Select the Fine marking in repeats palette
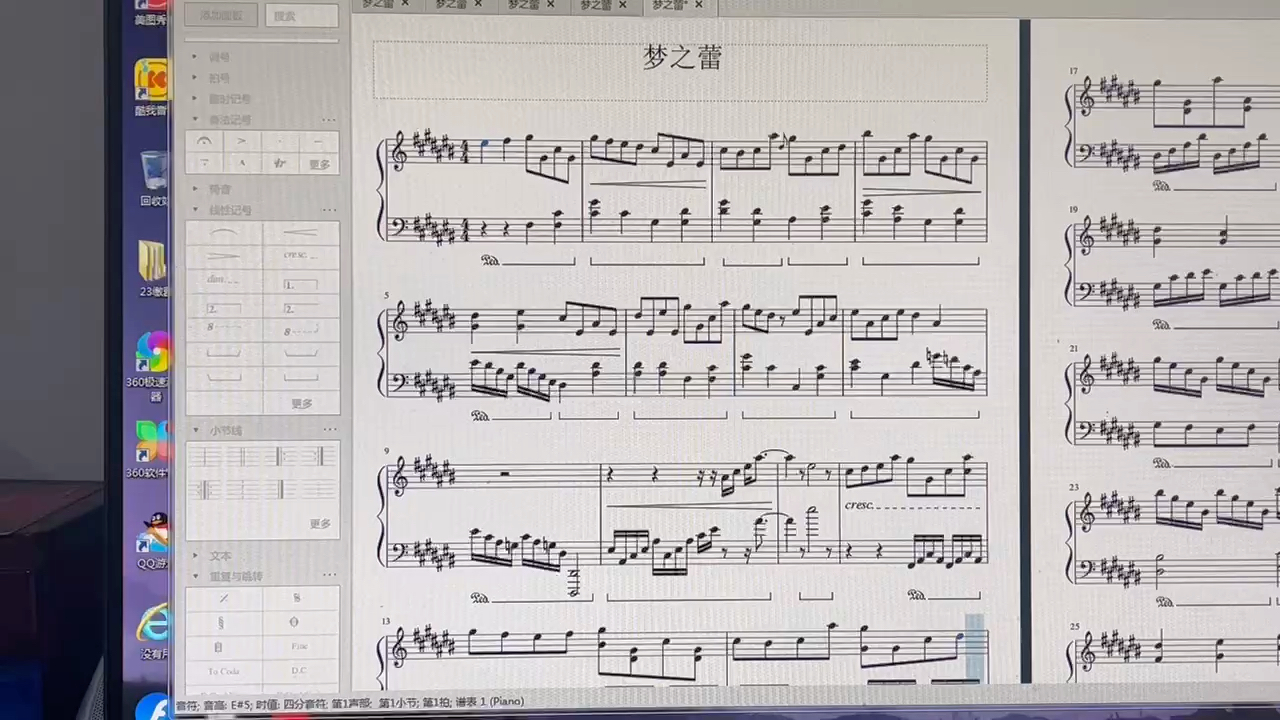Viewport: 1280px width, 720px height. pyautogui.click(x=299, y=646)
